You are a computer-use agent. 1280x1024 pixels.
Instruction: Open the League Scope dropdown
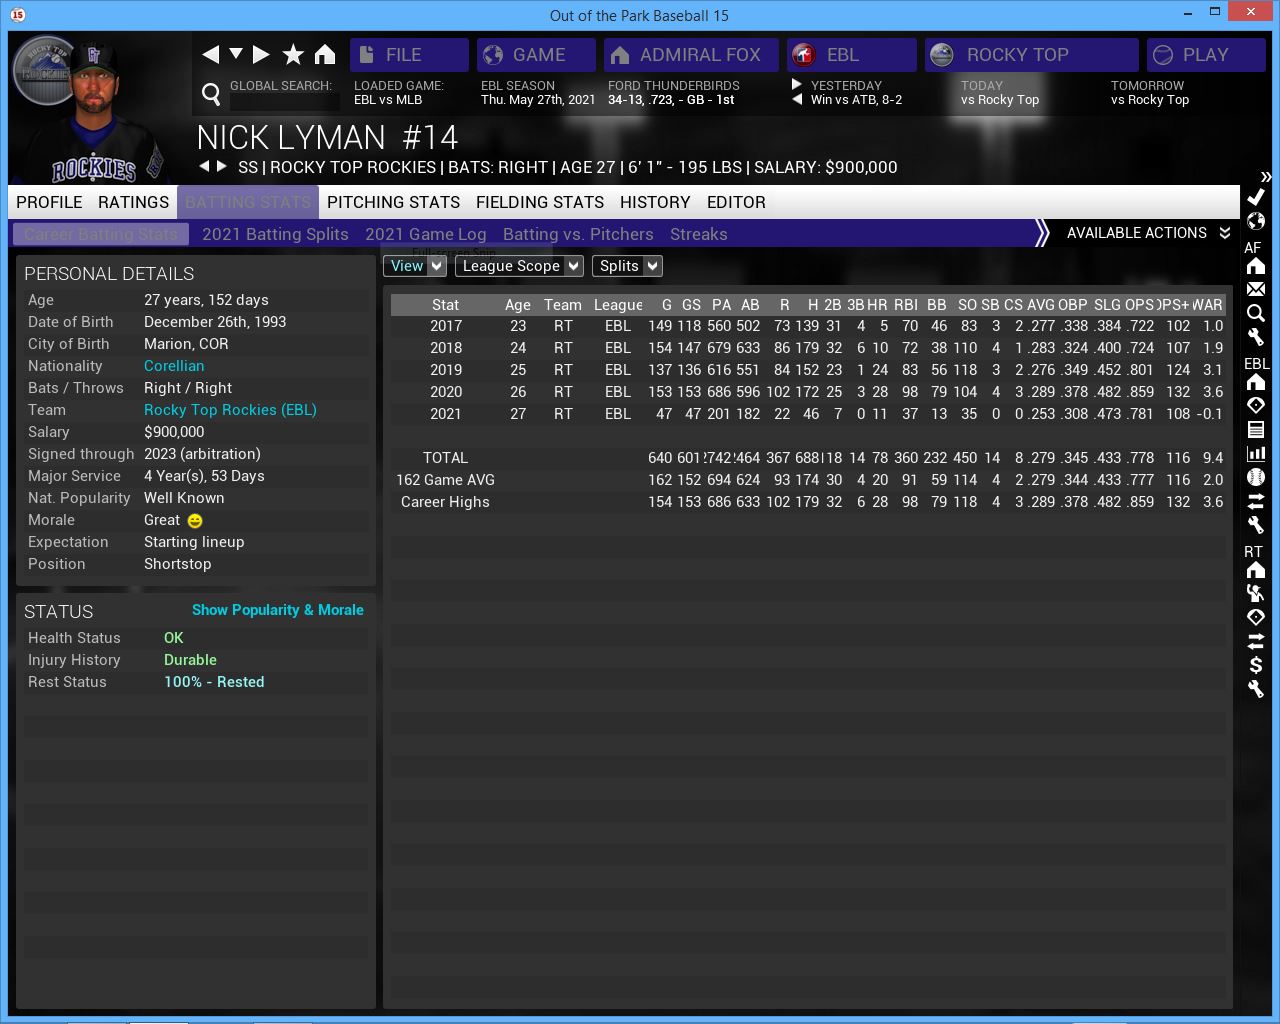[519, 266]
